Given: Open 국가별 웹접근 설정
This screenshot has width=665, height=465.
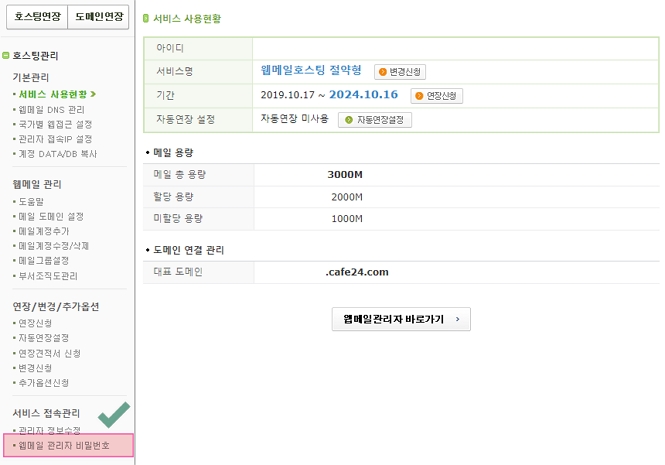Looking at the screenshot, I should coord(56,124).
